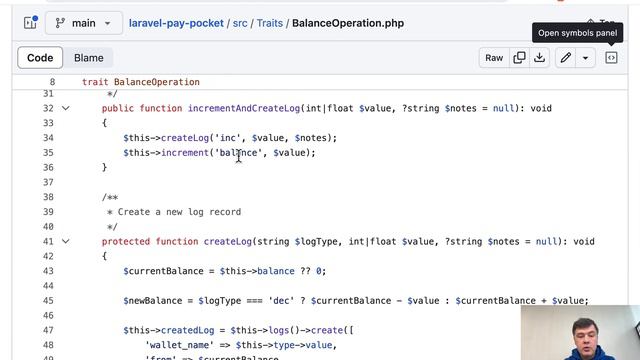Open the Raw file view
This screenshot has height=360, width=640.
click(x=494, y=58)
